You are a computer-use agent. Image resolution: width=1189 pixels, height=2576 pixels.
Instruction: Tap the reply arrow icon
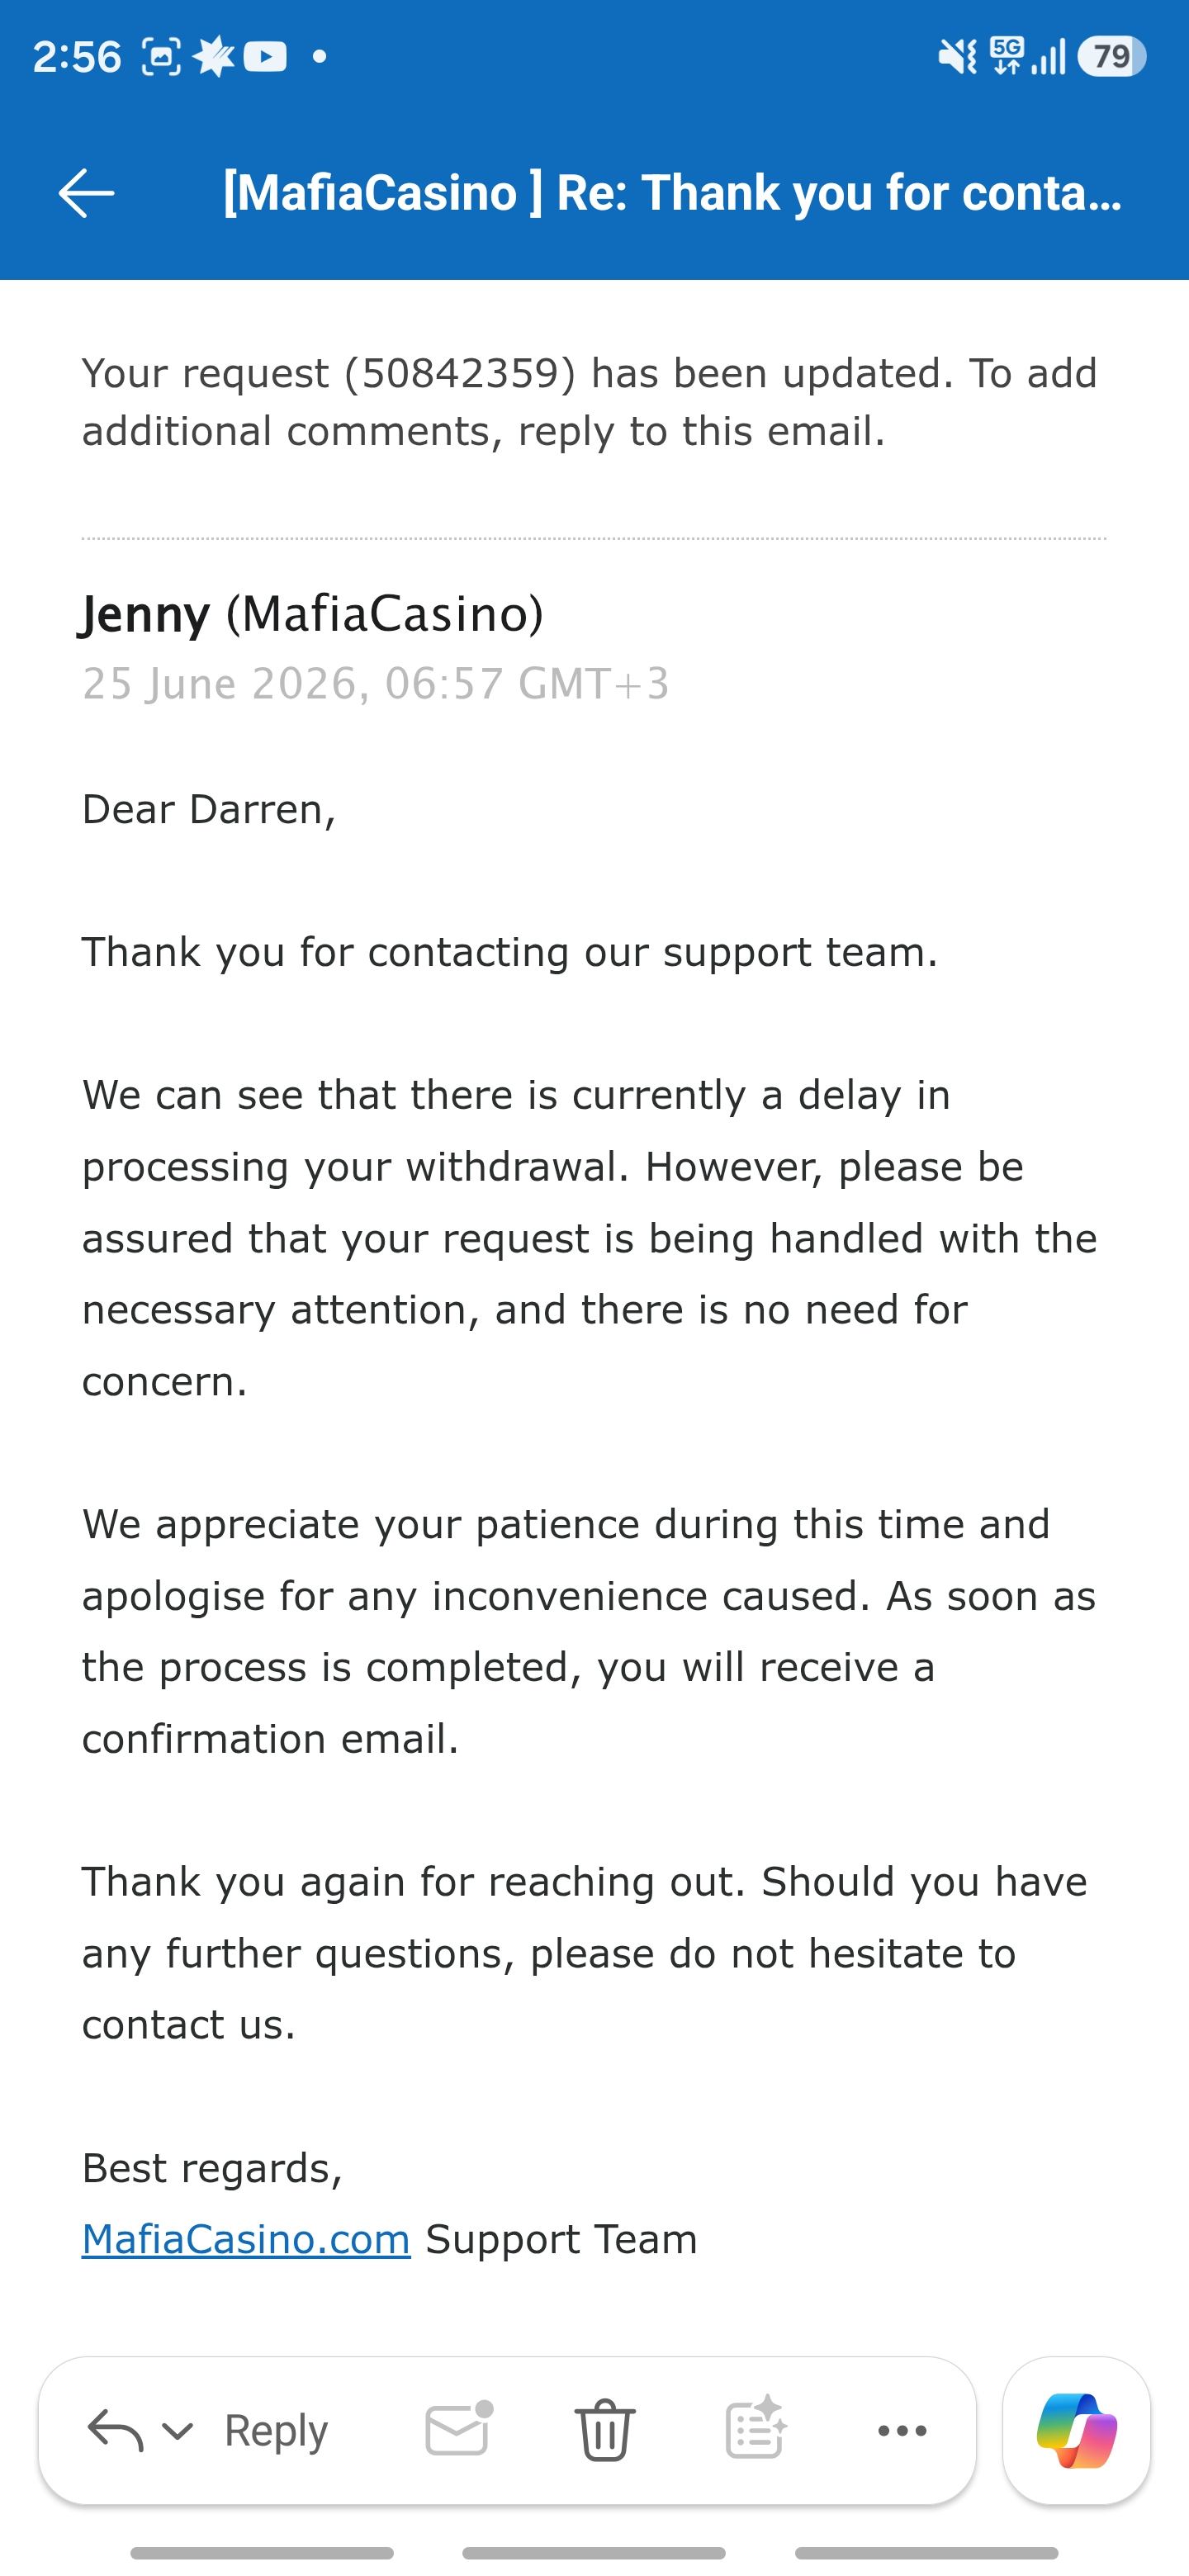coord(114,2431)
